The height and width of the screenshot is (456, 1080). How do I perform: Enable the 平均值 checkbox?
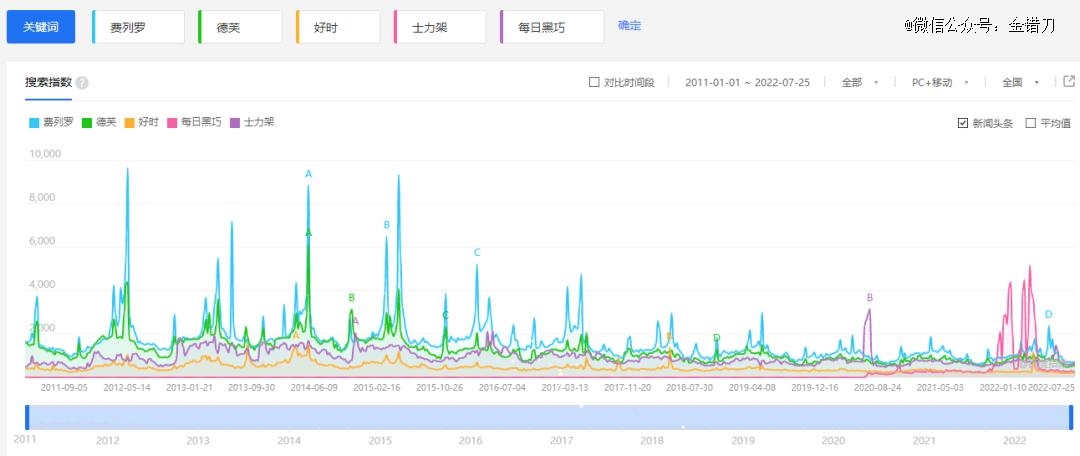[1031, 123]
